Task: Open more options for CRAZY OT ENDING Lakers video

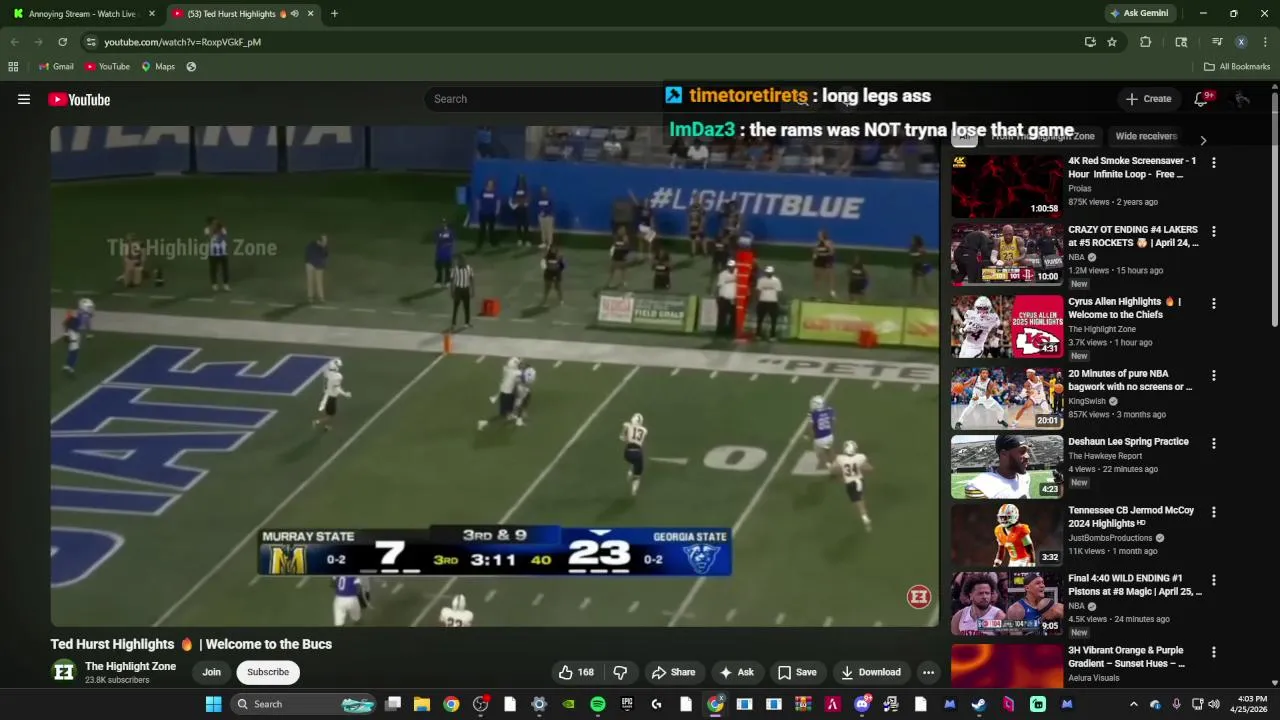Action: point(1214,231)
